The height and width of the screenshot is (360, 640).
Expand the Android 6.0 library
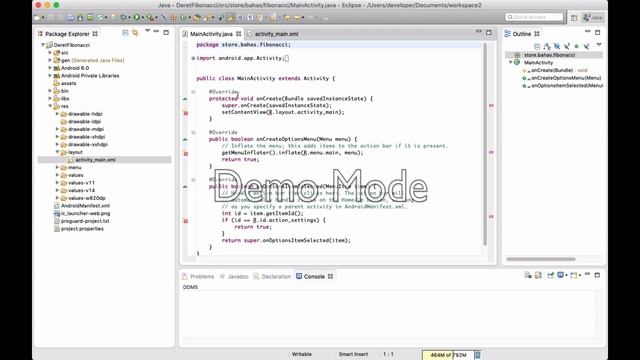50,68
